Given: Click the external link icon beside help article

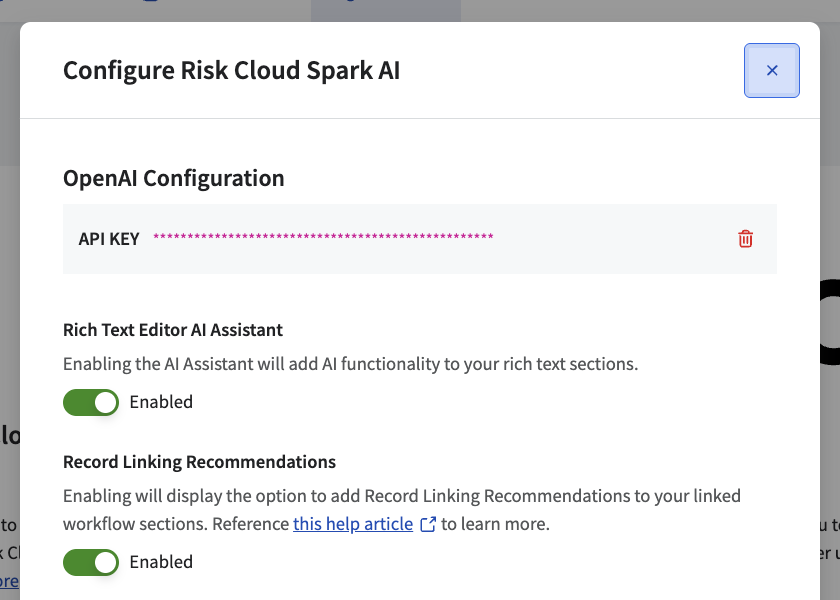Looking at the screenshot, I should (428, 524).
